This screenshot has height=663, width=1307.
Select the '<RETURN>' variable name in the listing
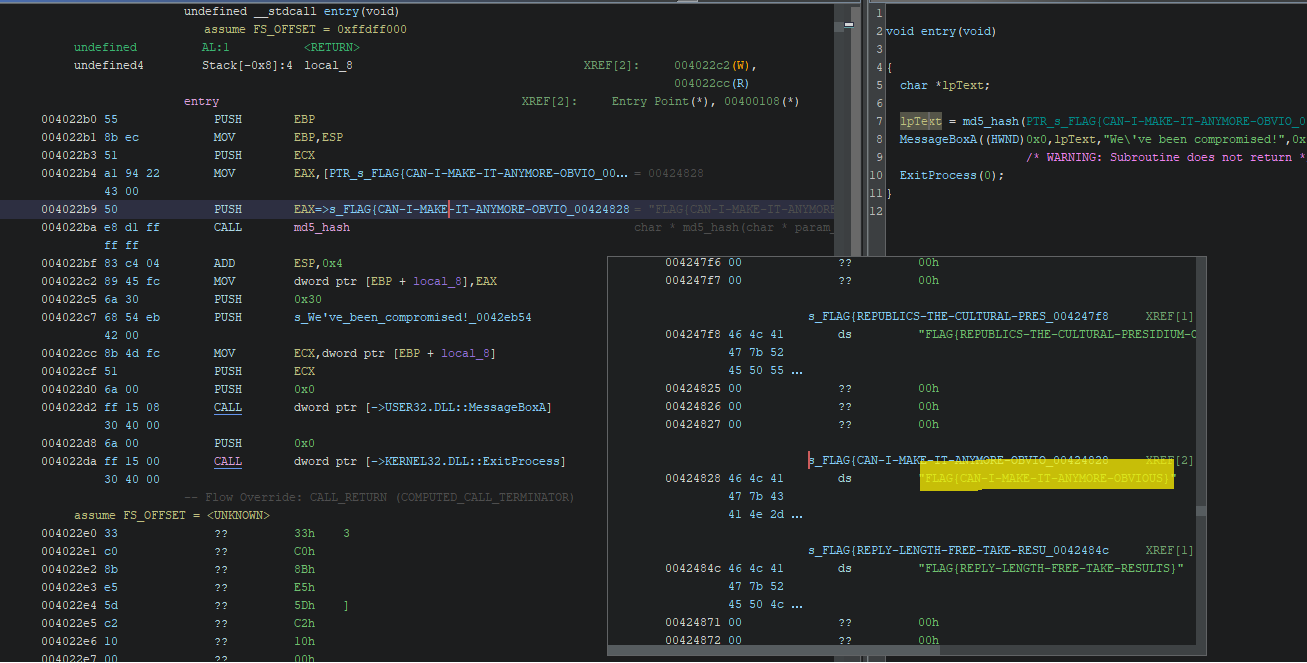[332, 47]
